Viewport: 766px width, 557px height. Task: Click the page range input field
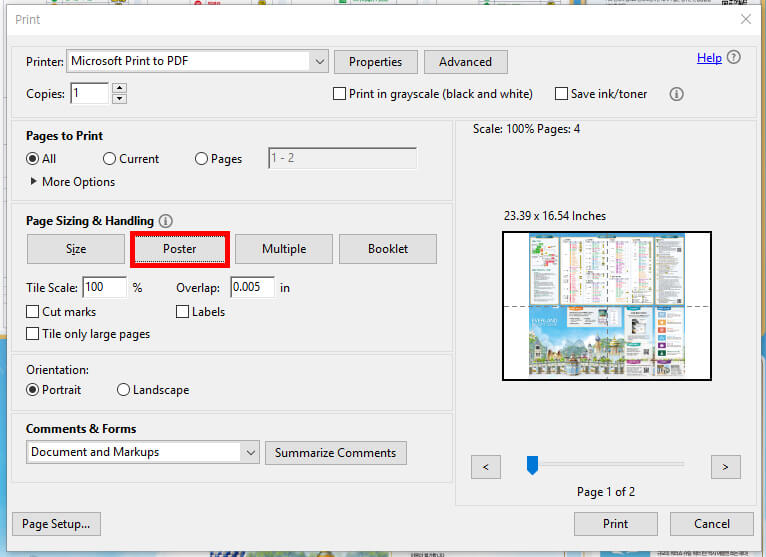tap(342, 158)
